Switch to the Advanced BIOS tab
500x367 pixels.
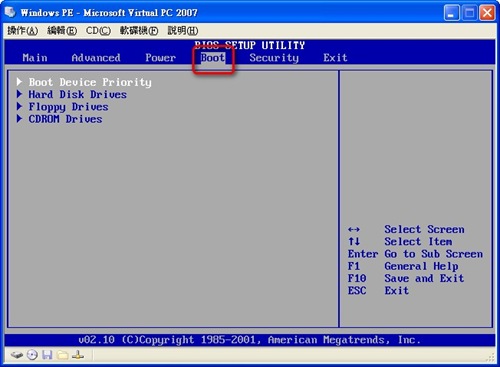(x=96, y=58)
